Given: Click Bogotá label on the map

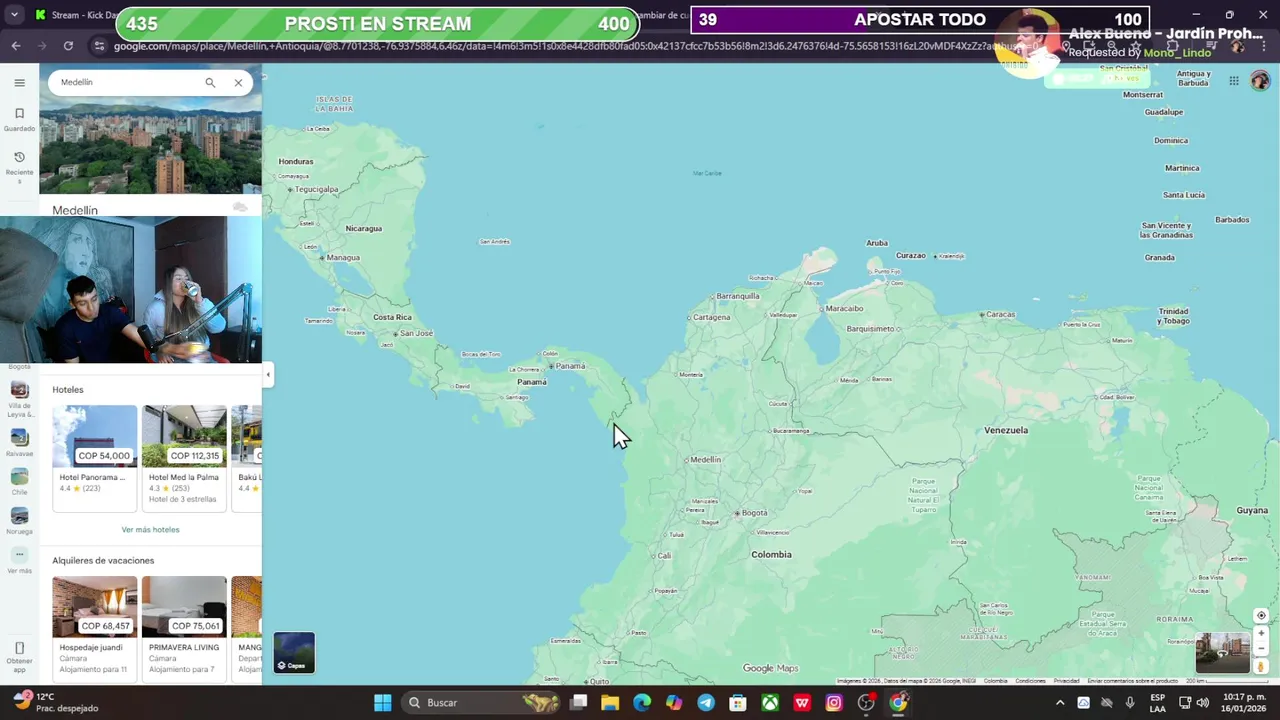Looking at the screenshot, I should (755, 513).
